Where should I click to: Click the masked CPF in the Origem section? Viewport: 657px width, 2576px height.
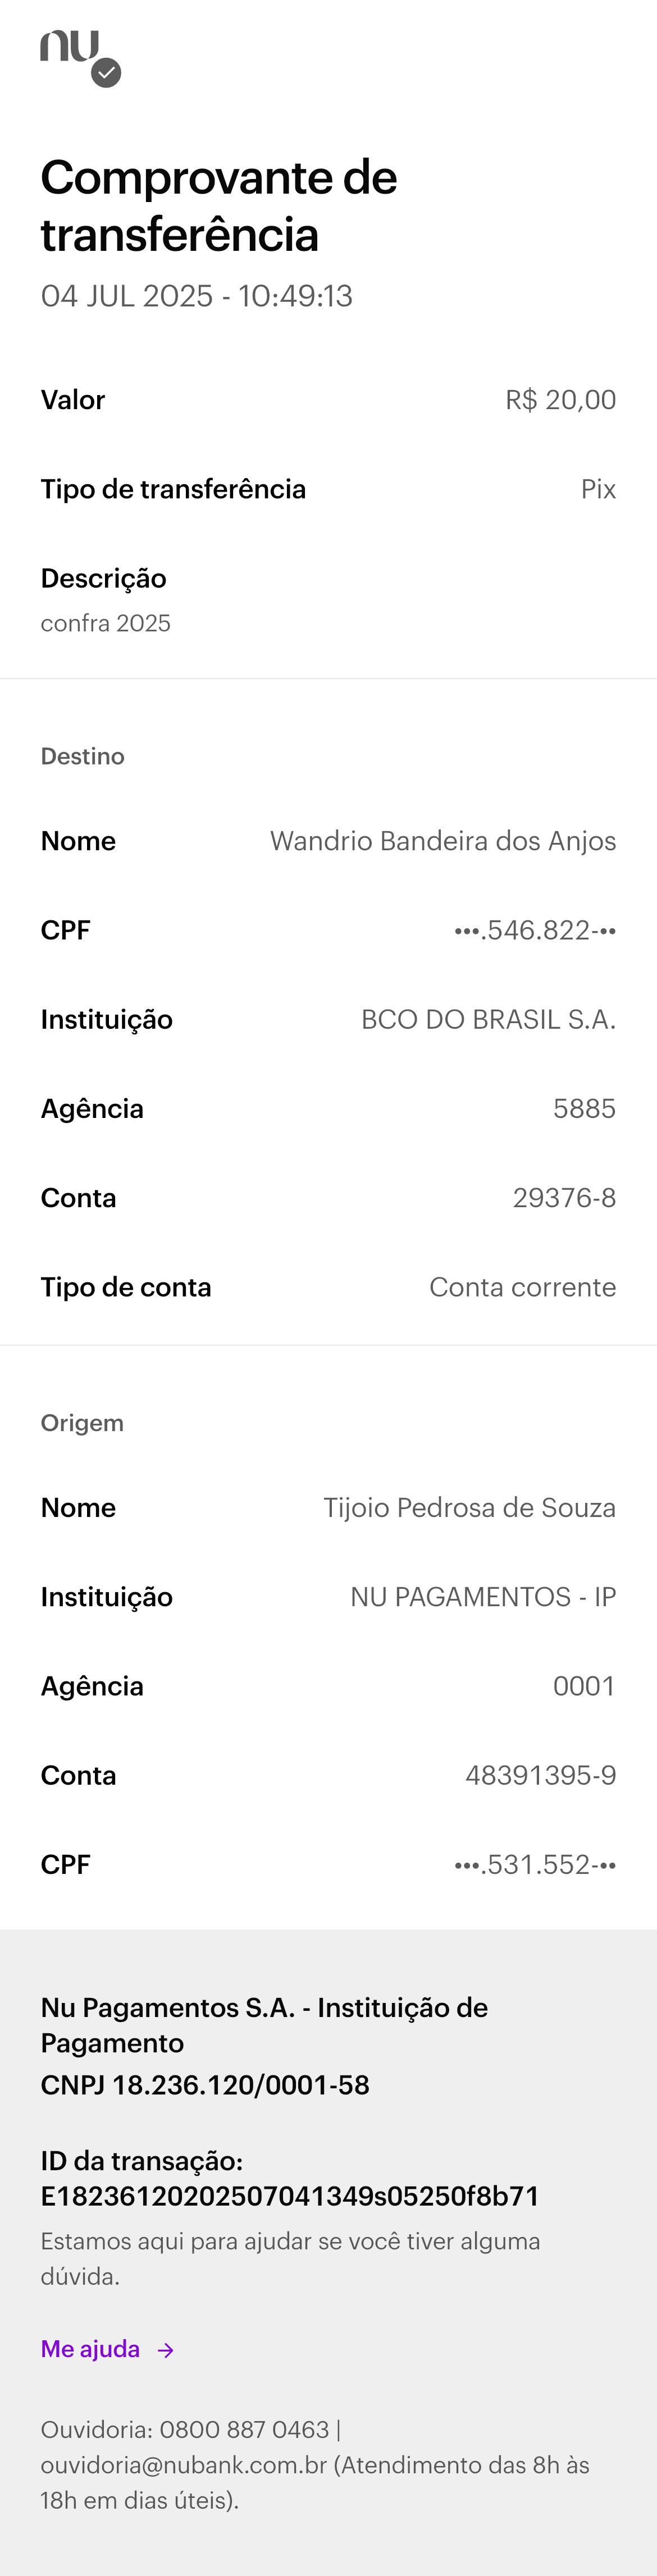tap(536, 1864)
